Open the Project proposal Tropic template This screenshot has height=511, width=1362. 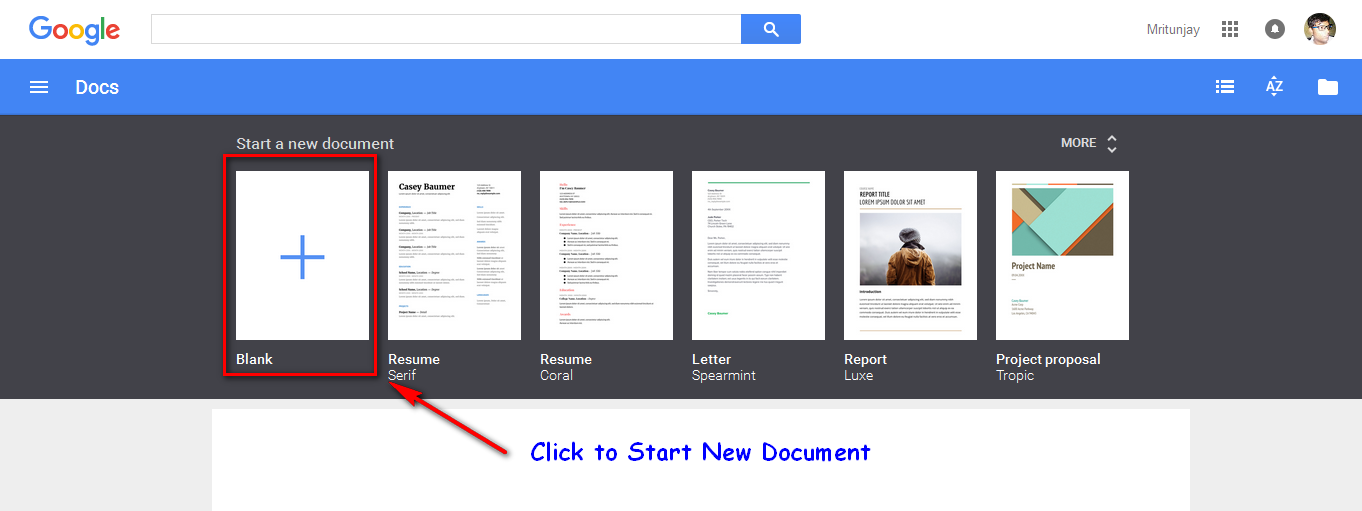[1062, 255]
